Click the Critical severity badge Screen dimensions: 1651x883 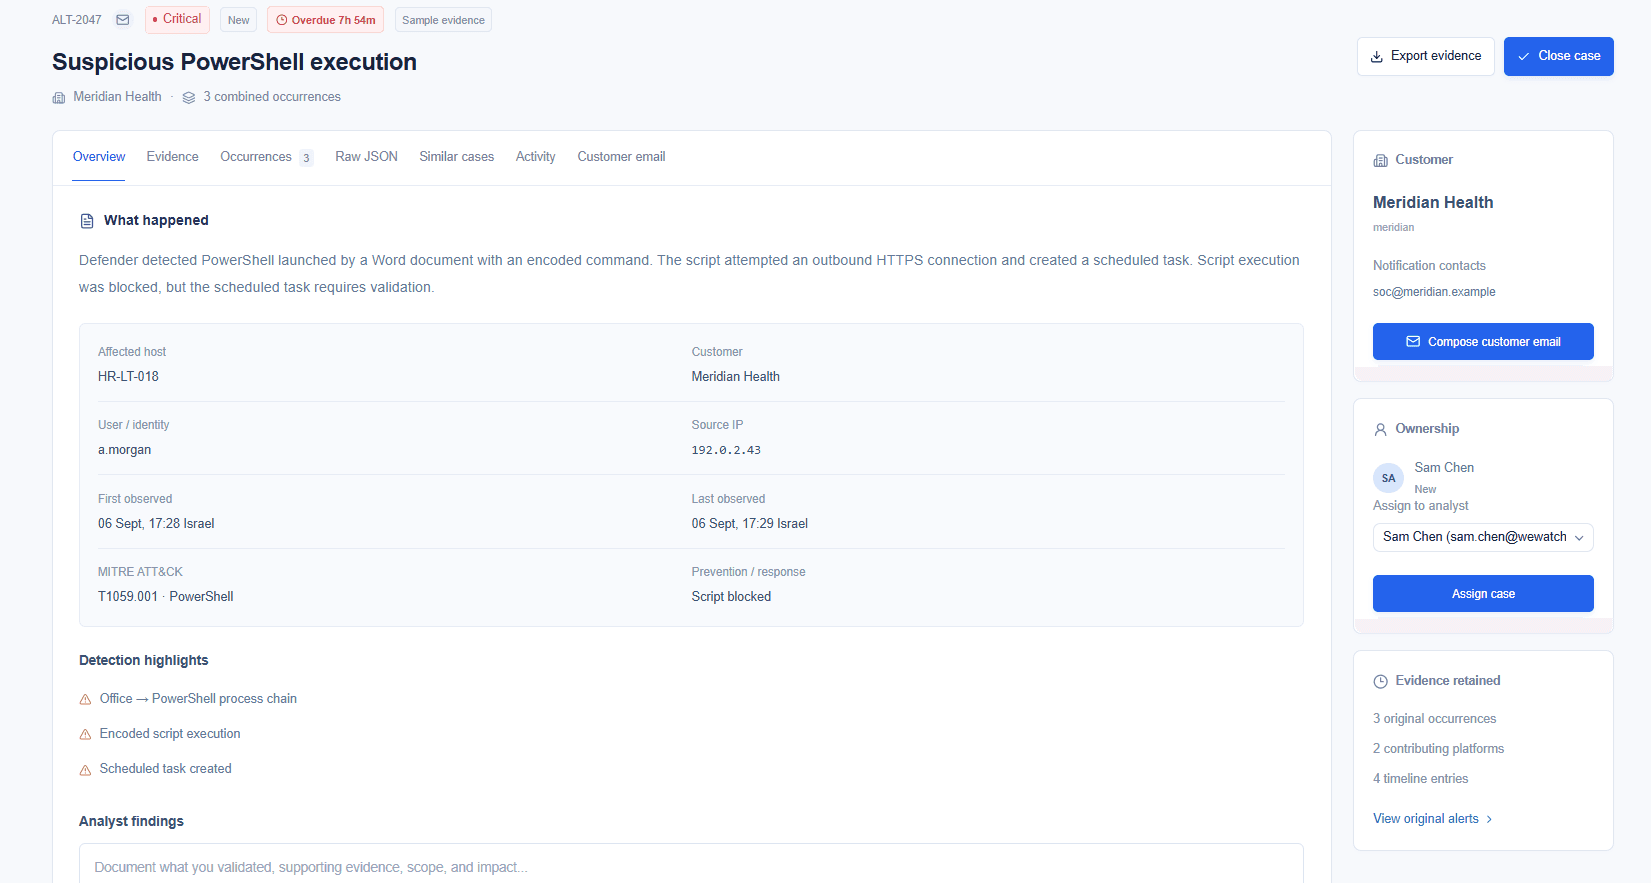pos(177,19)
